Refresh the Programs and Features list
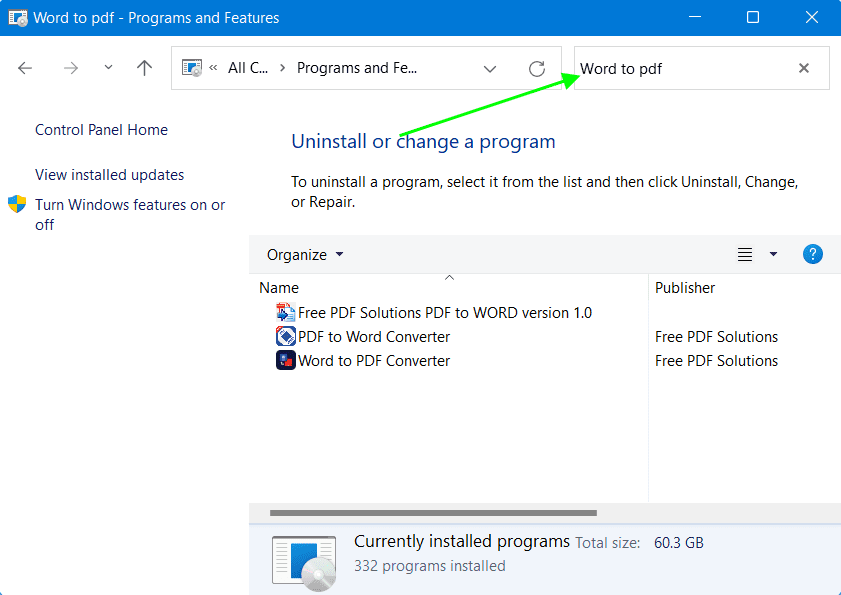841x595 pixels. pos(537,68)
